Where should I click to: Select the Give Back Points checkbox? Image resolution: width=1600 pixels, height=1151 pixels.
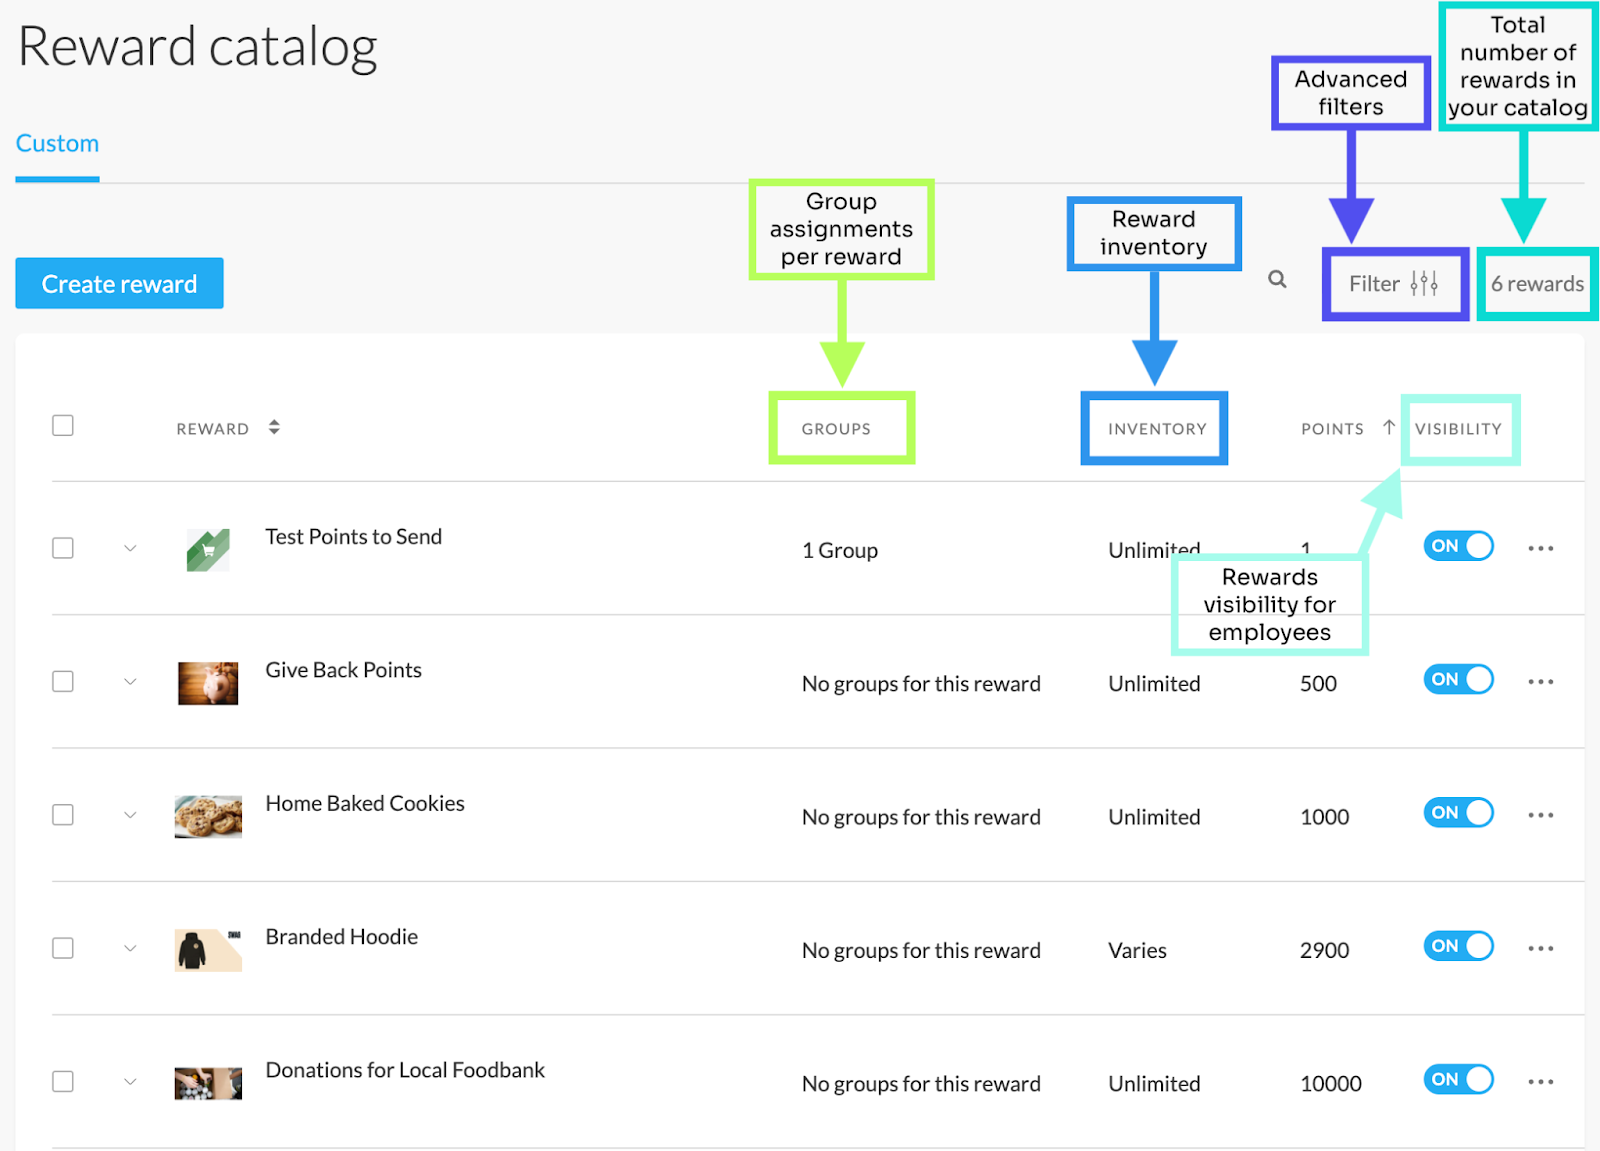(63, 681)
